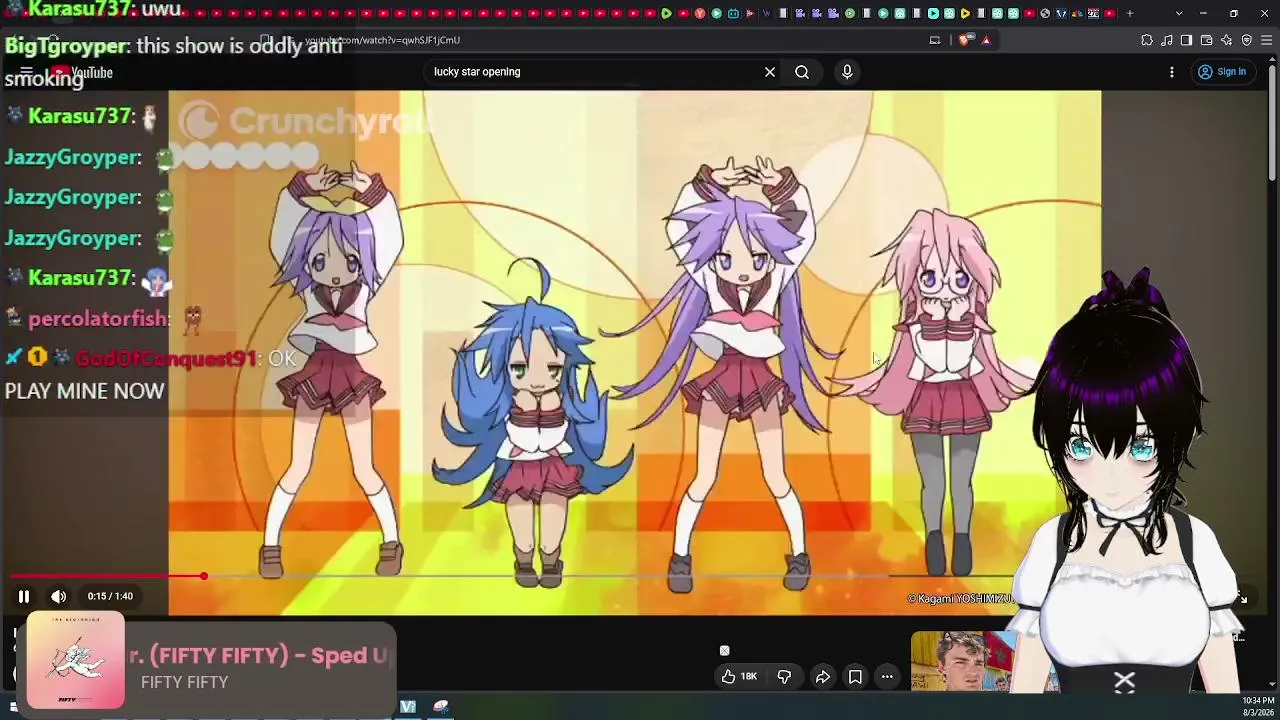Click the Crunchyroll watermark logo
This screenshot has width=1280, height=720.
pos(307,122)
